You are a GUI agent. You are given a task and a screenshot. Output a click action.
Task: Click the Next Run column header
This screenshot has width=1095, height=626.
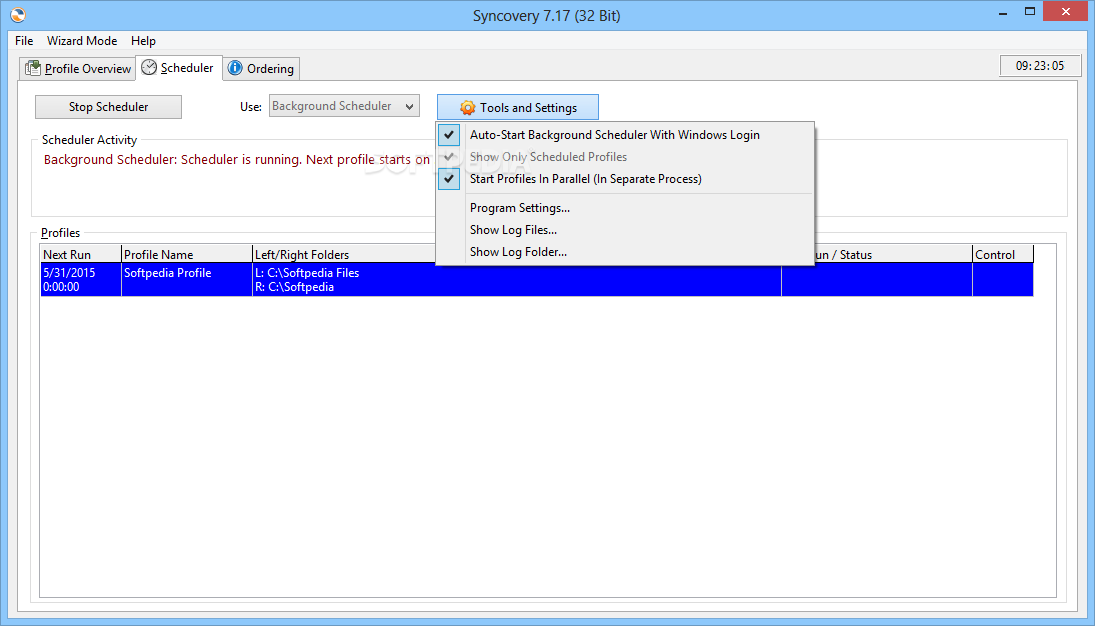80,254
